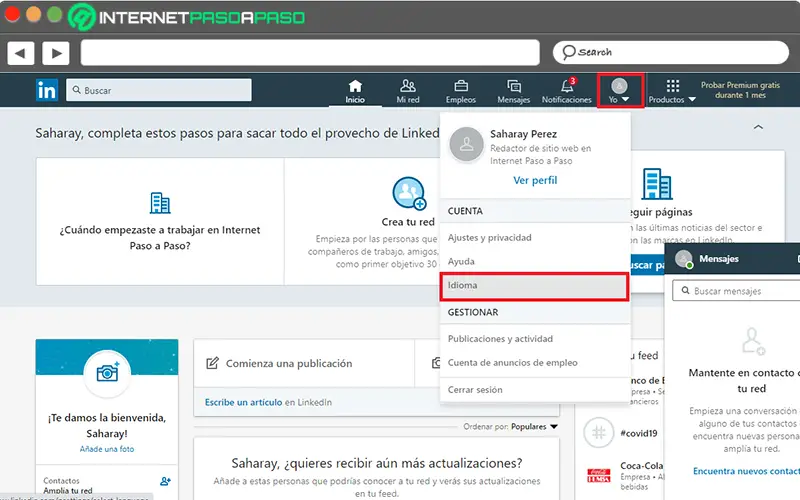Click the Ver perfil link
800x500 pixels.
pyautogui.click(x=535, y=180)
